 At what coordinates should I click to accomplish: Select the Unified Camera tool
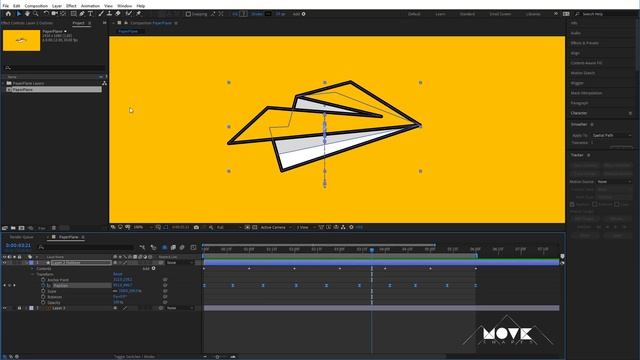coord(54,14)
